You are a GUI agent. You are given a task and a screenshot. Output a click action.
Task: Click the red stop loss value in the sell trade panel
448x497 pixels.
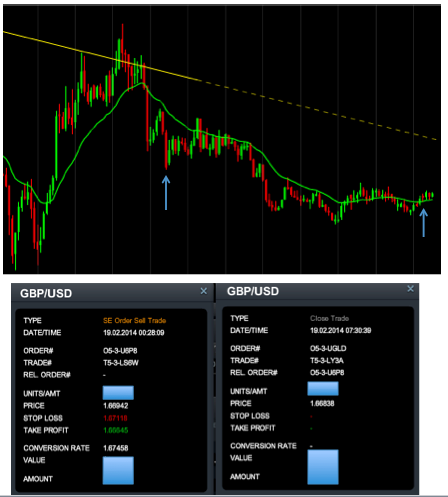[x=115, y=418]
